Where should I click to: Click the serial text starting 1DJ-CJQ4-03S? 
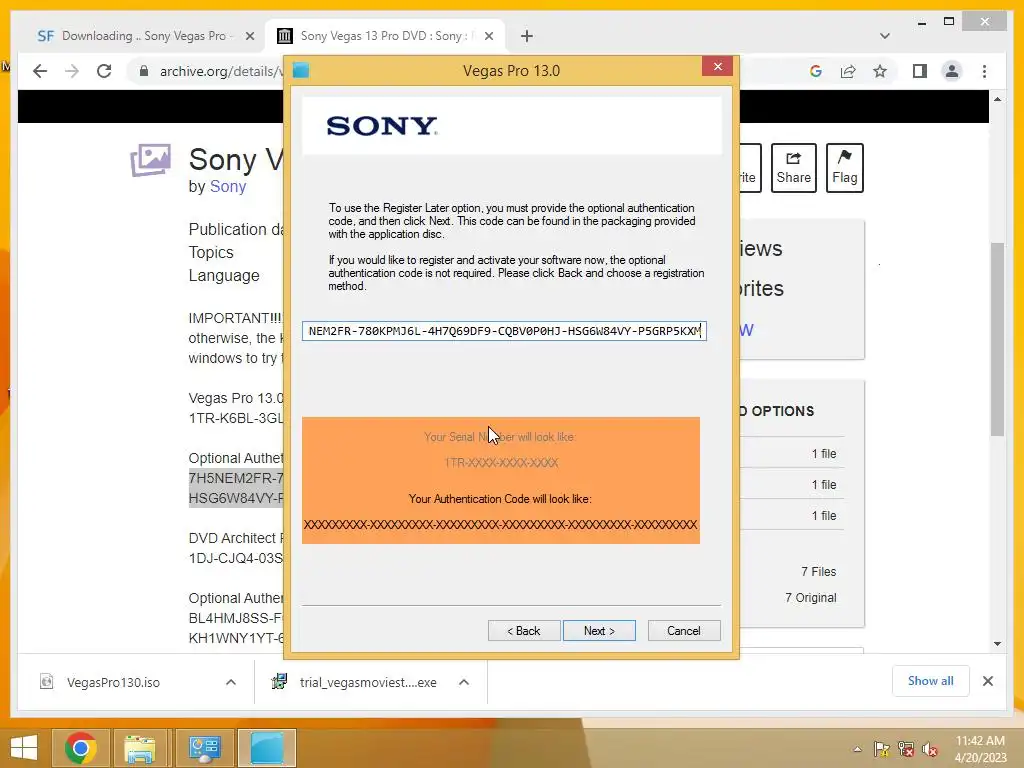pos(236,558)
